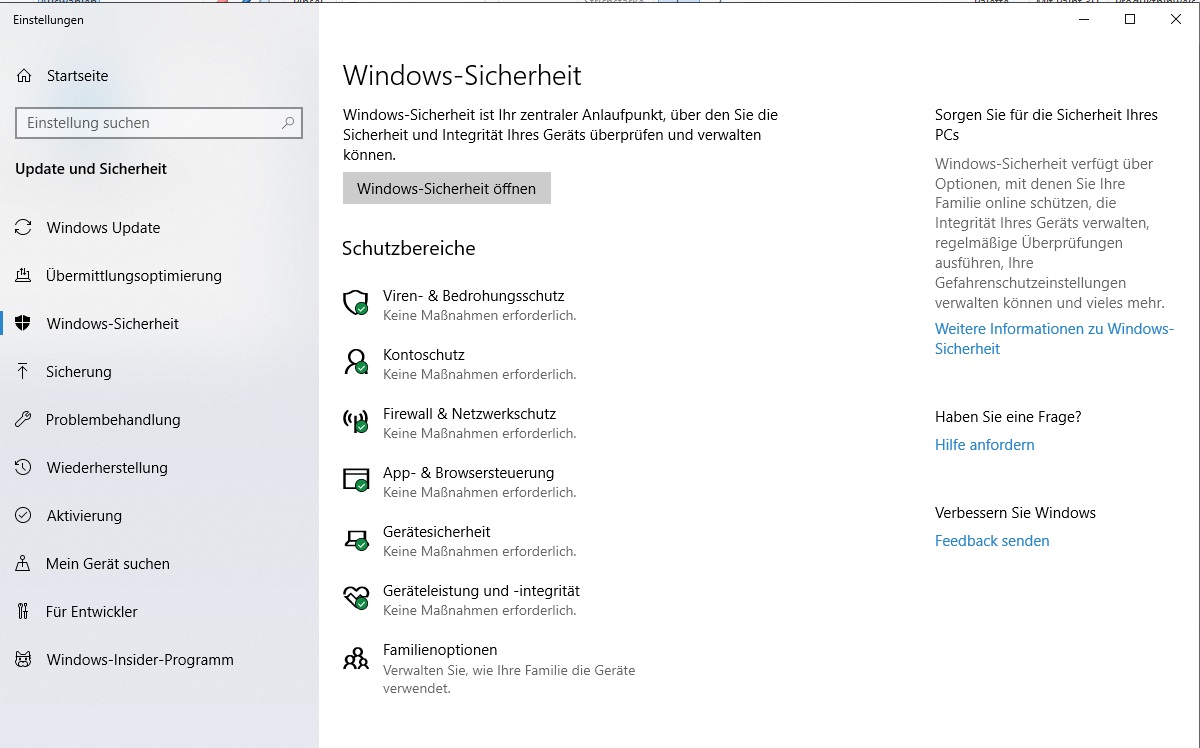This screenshot has height=748, width=1200.
Task: Click the App- & Browsersteuerung window icon
Action: click(x=356, y=480)
